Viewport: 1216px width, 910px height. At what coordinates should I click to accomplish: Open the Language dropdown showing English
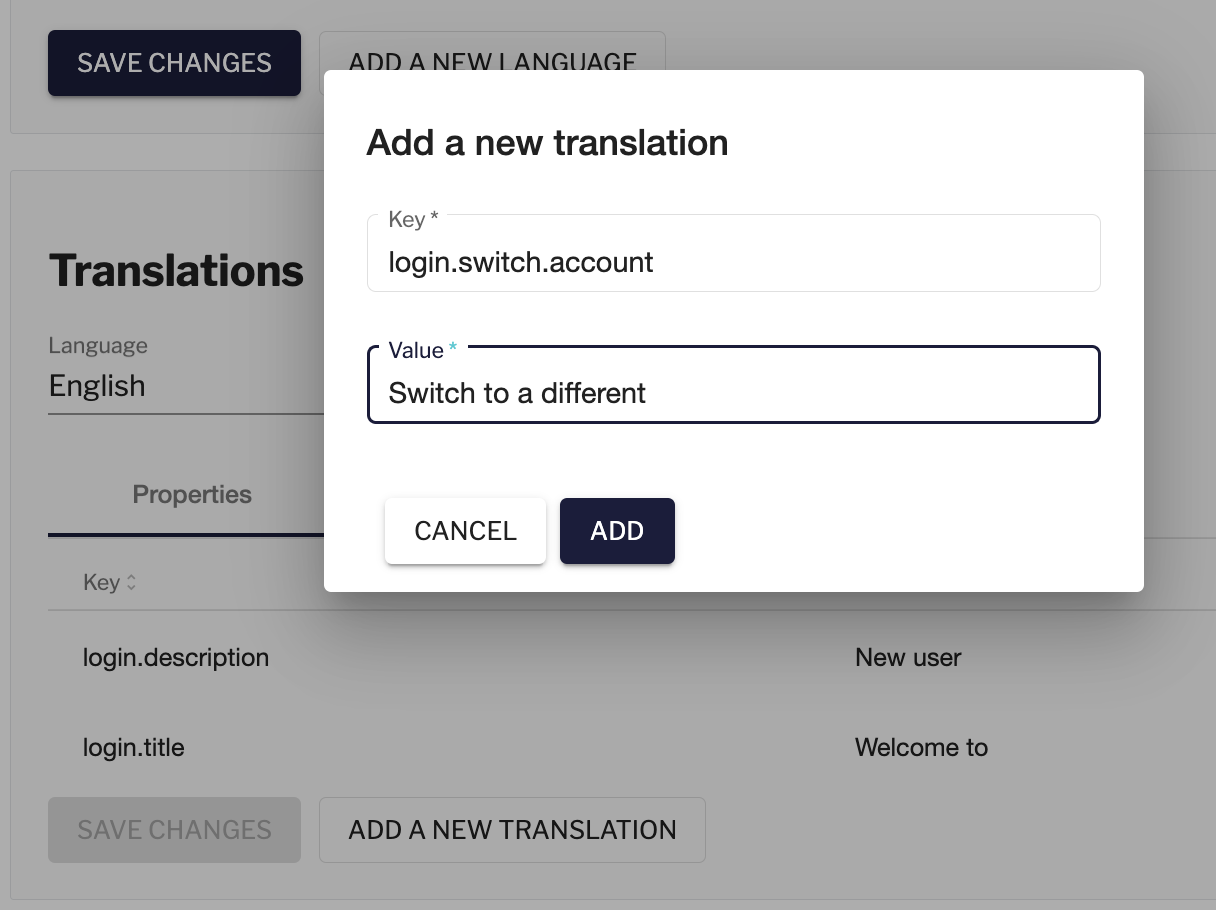(x=185, y=386)
